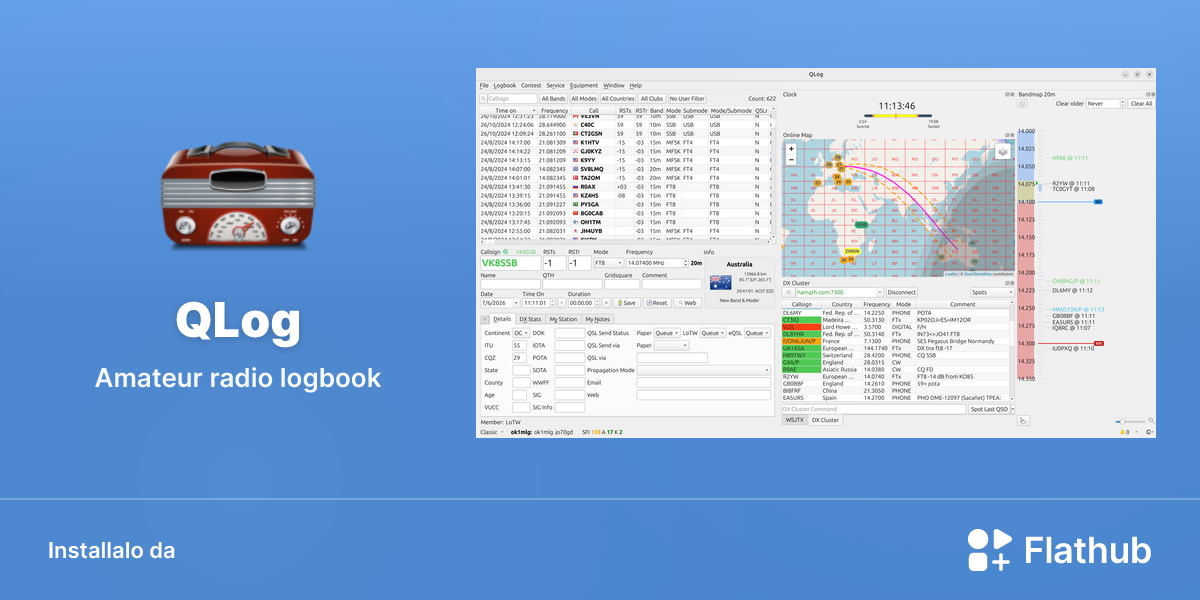Click the All Bands filter button
The height and width of the screenshot is (600, 1200).
(553, 99)
